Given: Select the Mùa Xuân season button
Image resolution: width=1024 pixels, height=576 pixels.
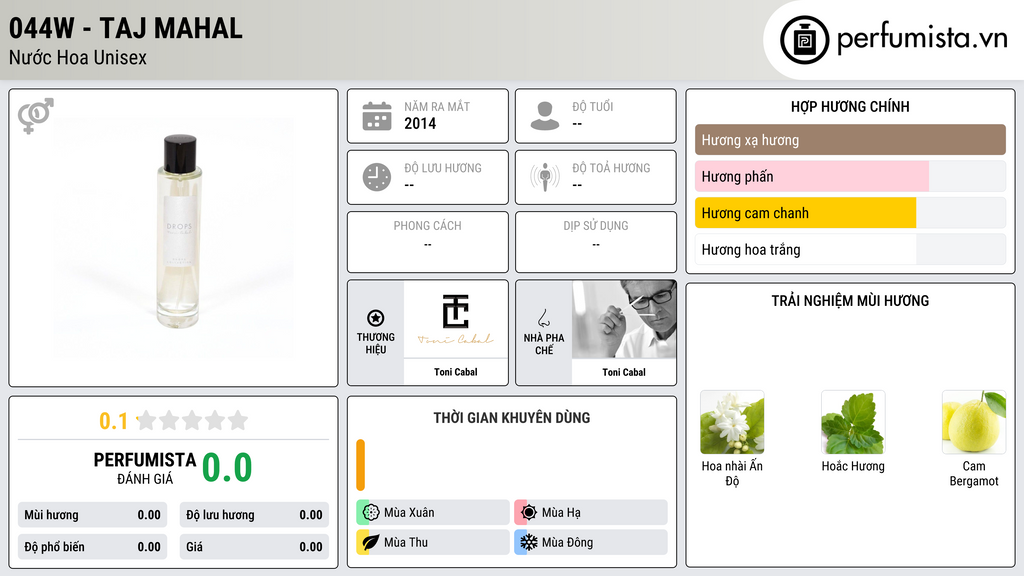Looking at the screenshot, I should pyautogui.click(x=433, y=513).
